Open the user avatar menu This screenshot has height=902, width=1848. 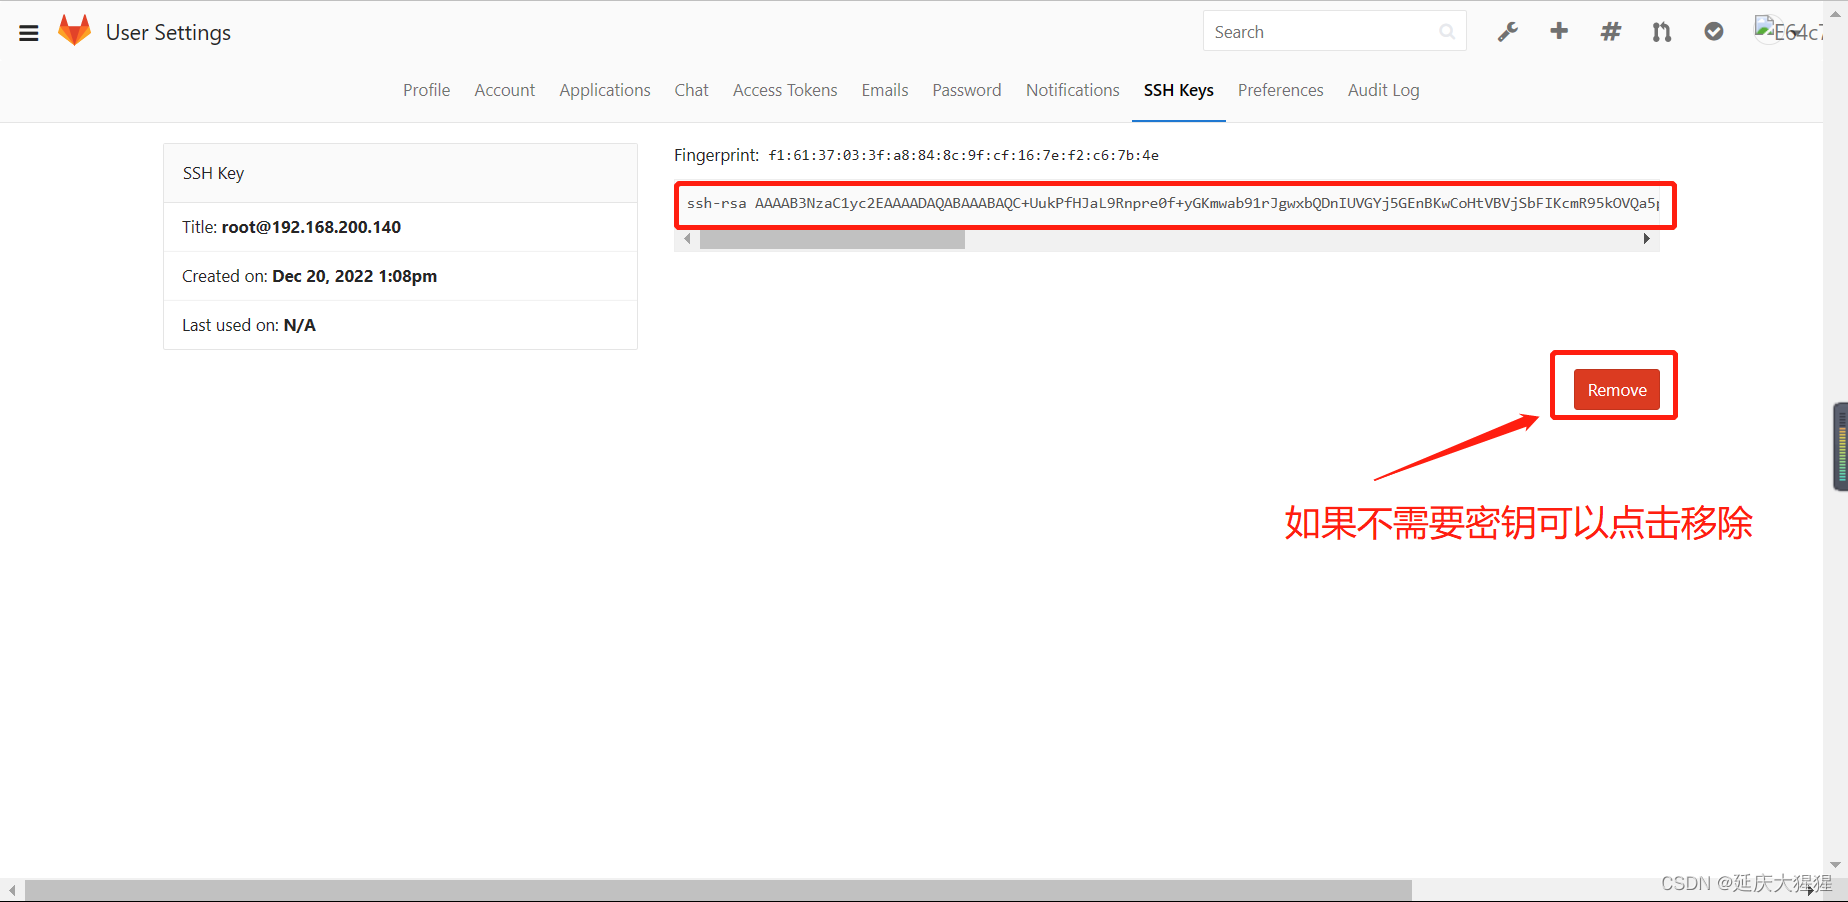pos(1788,31)
